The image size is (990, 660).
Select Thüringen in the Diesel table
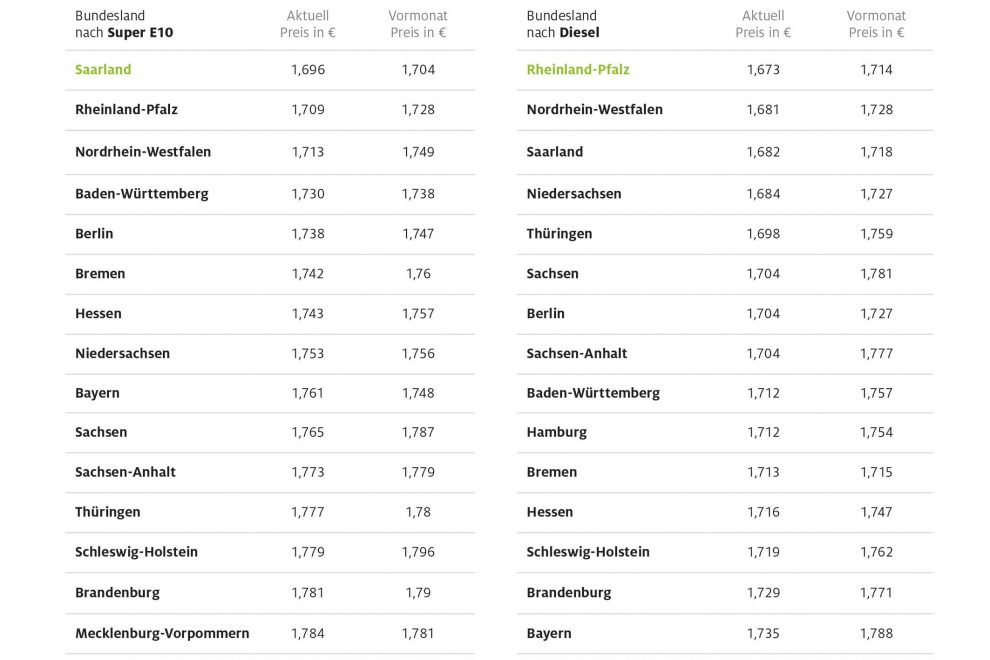point(559,234)
